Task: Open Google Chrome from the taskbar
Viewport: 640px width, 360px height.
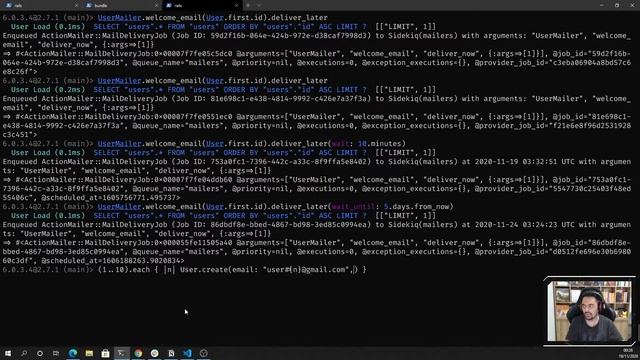Action: coord(138,353)
